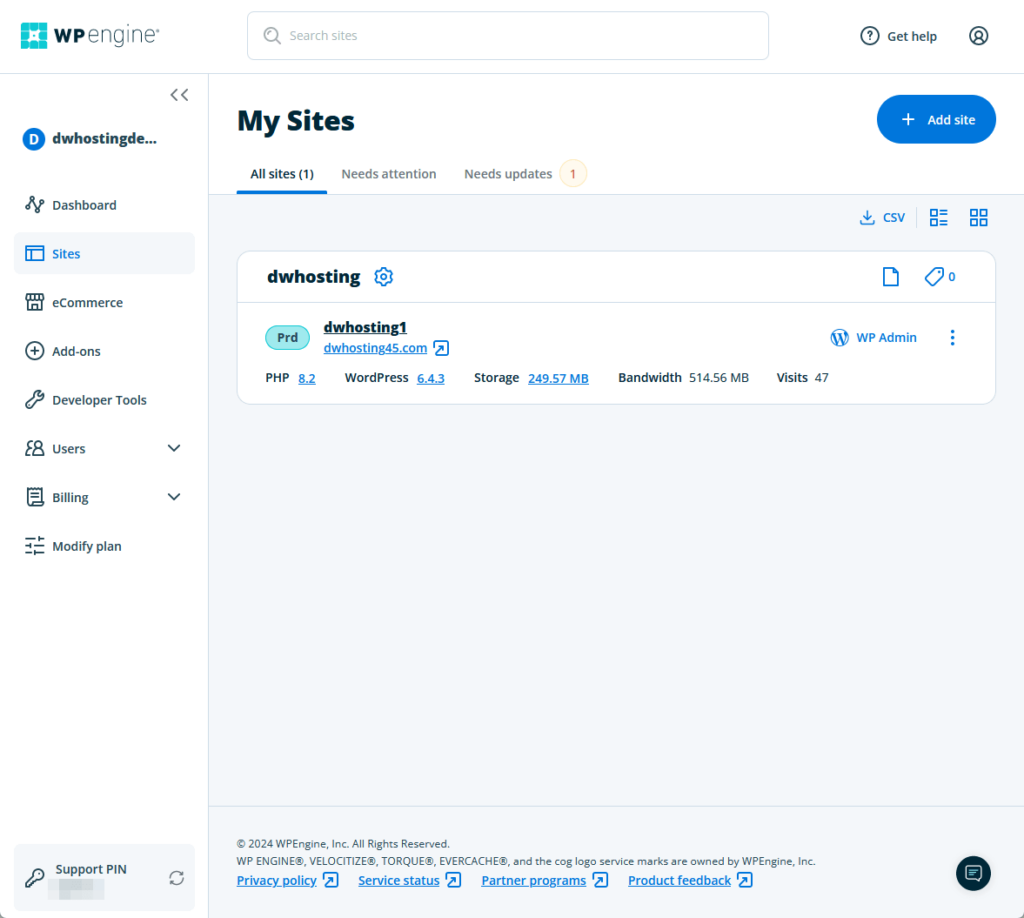1024x918 pixels.
Task: Click Storage 249.57 MB link
Action: [558, 378]
